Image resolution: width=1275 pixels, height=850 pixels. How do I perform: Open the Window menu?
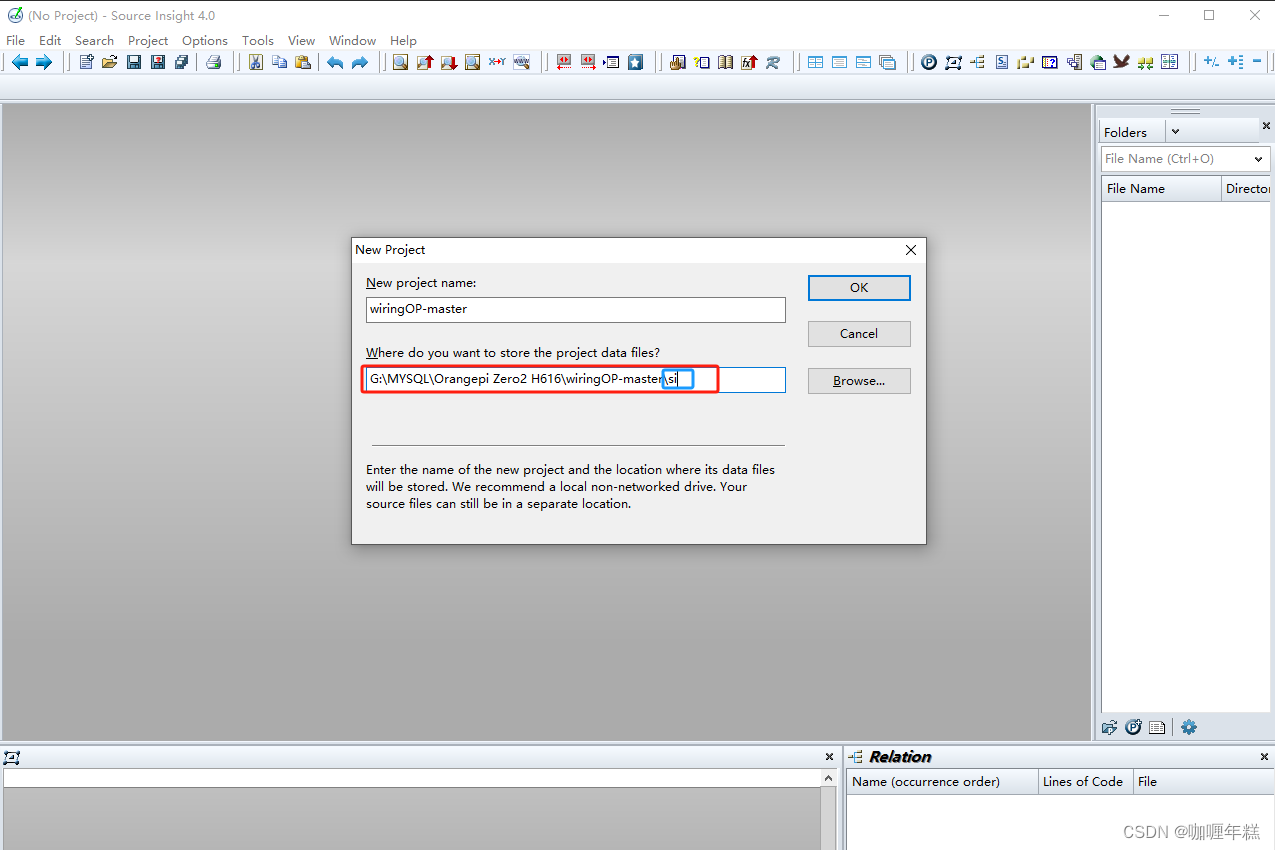352,40
